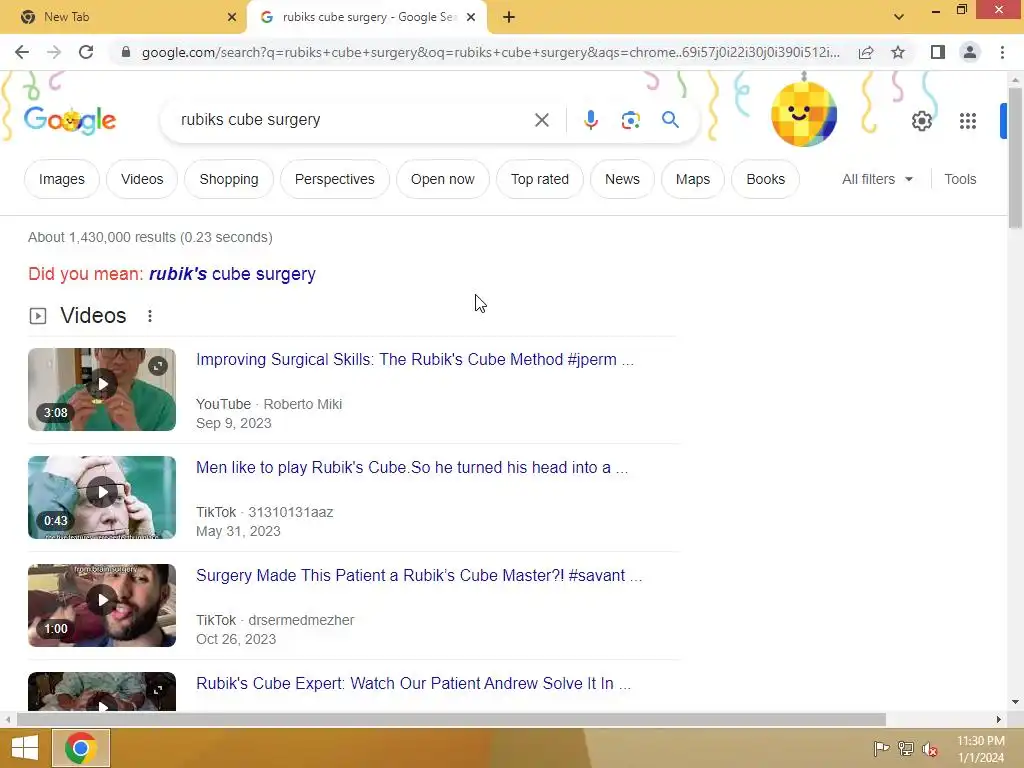This screenshot has height=768, width=1024.
Task: Open Men like to play Rubik's Cube link
Action: coord(412,468)
